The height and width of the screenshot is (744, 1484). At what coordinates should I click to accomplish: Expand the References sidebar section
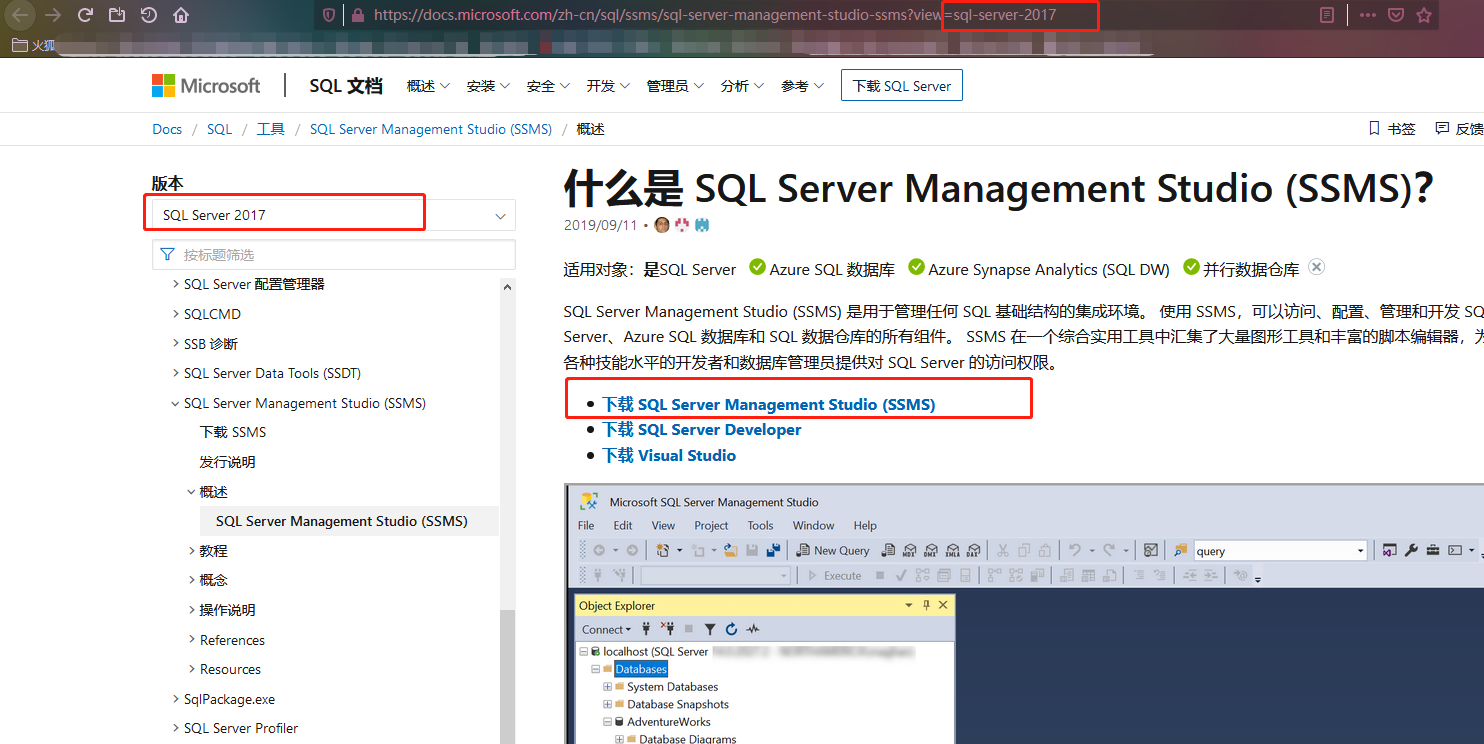tap(192, 640)
